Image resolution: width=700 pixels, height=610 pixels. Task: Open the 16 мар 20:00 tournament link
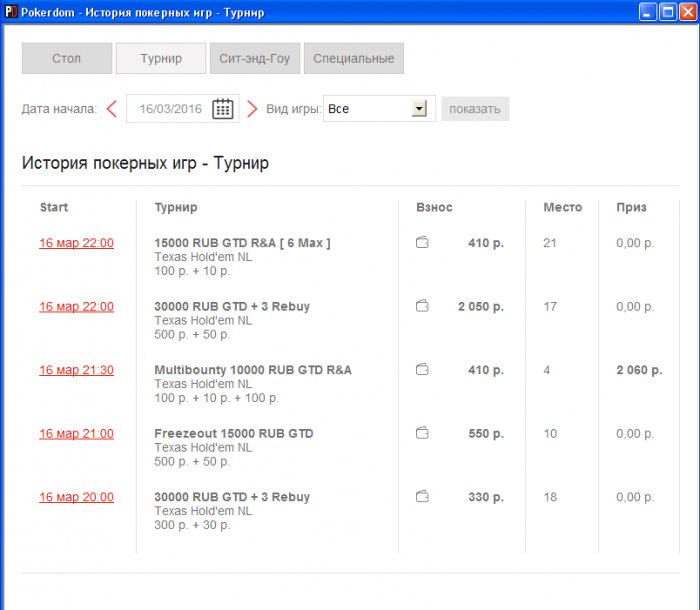pos(76,497)
